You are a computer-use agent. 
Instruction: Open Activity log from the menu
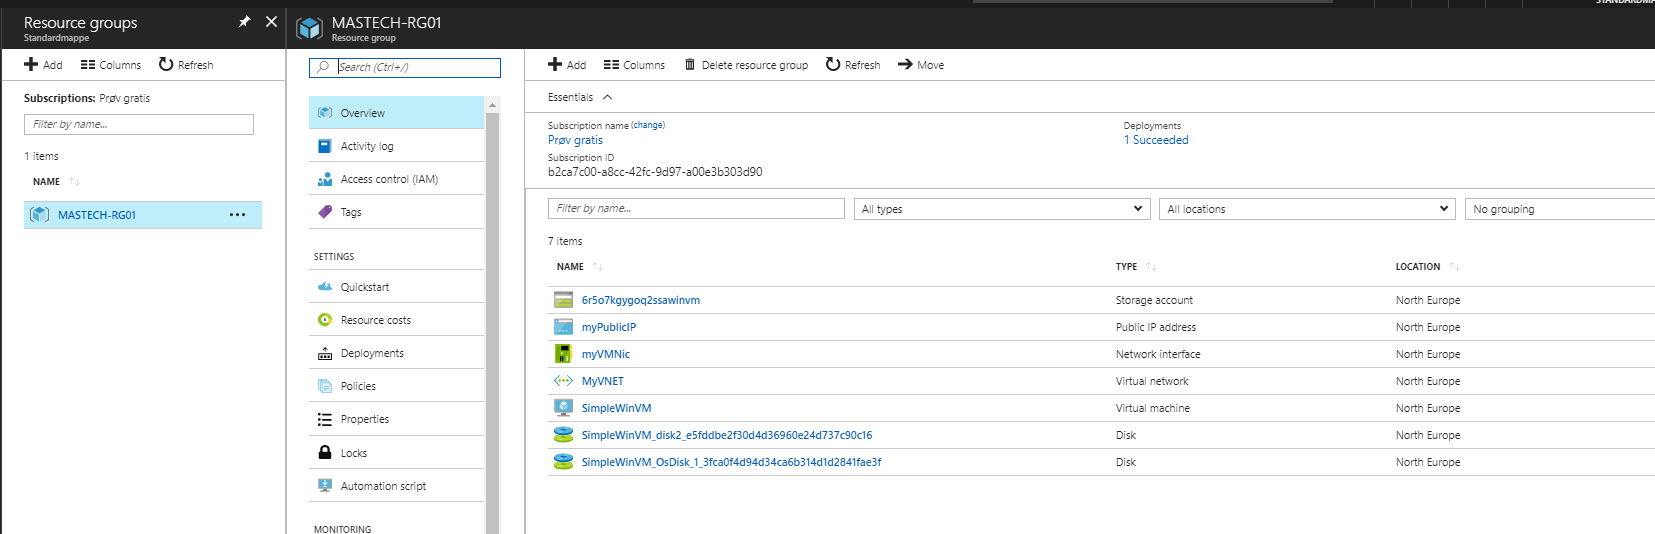pos(367,146)
